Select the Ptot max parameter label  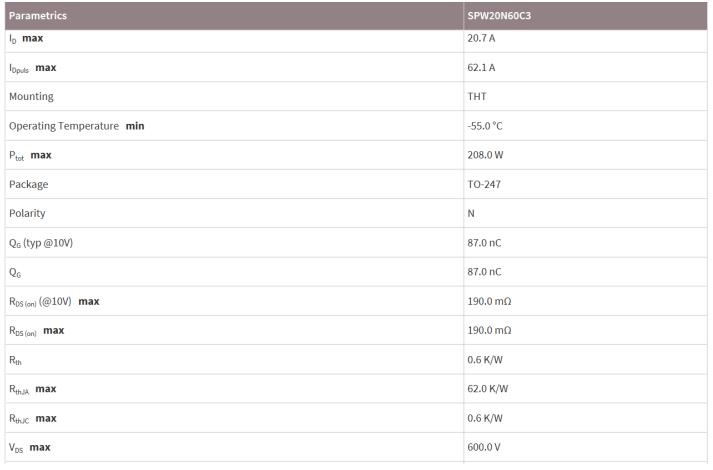click(x=30, y=155)
